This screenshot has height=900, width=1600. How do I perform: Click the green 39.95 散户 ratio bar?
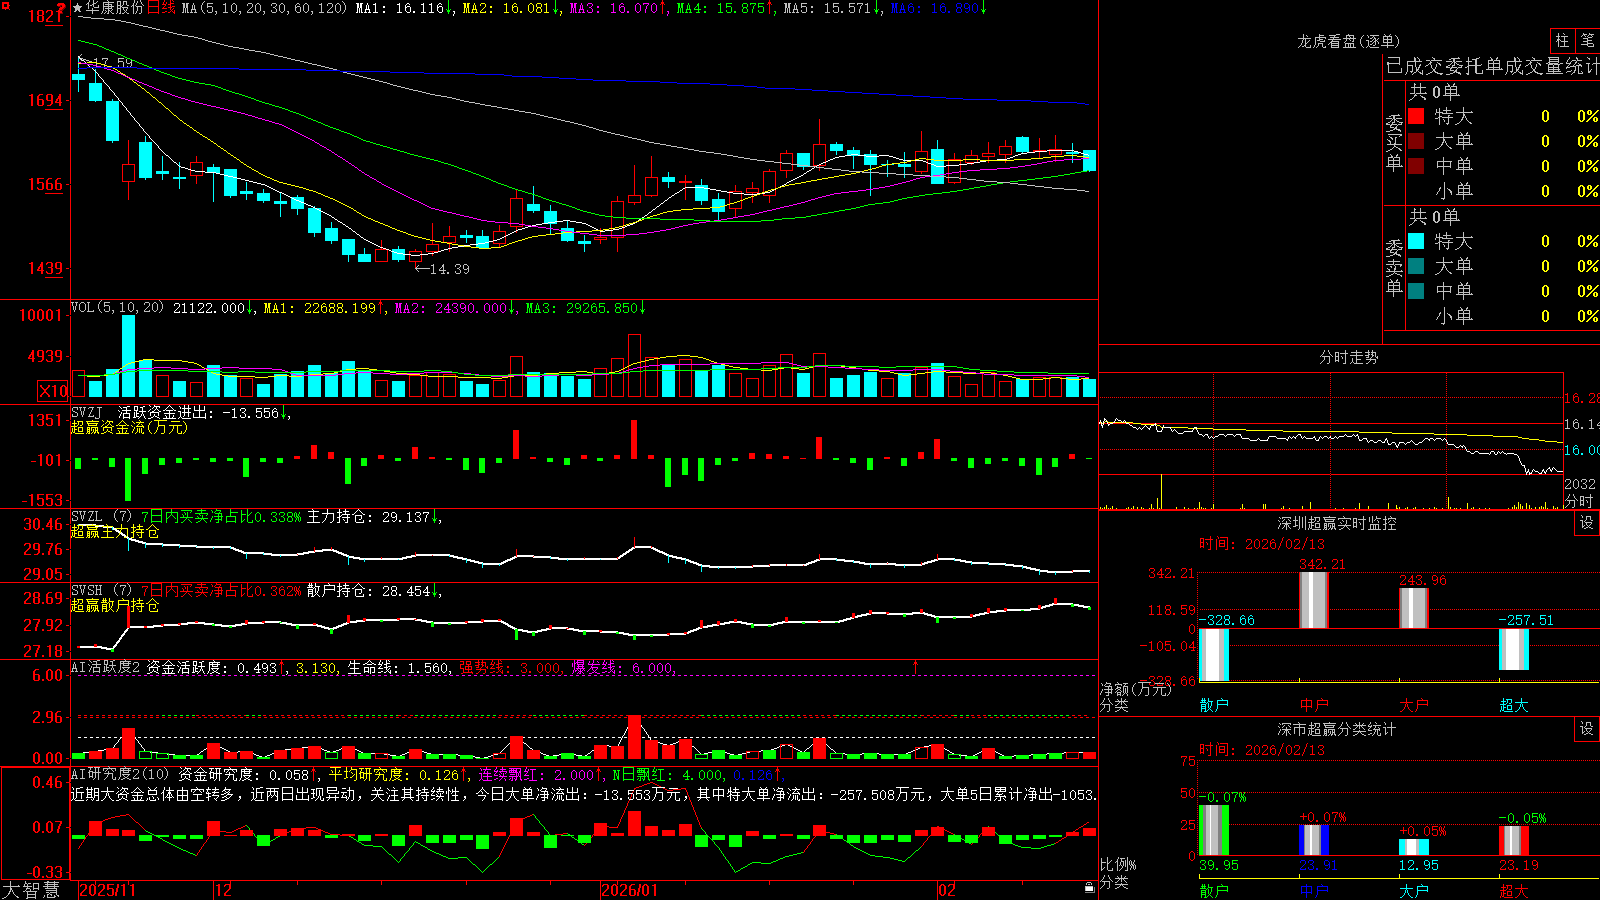(1213, 830)
